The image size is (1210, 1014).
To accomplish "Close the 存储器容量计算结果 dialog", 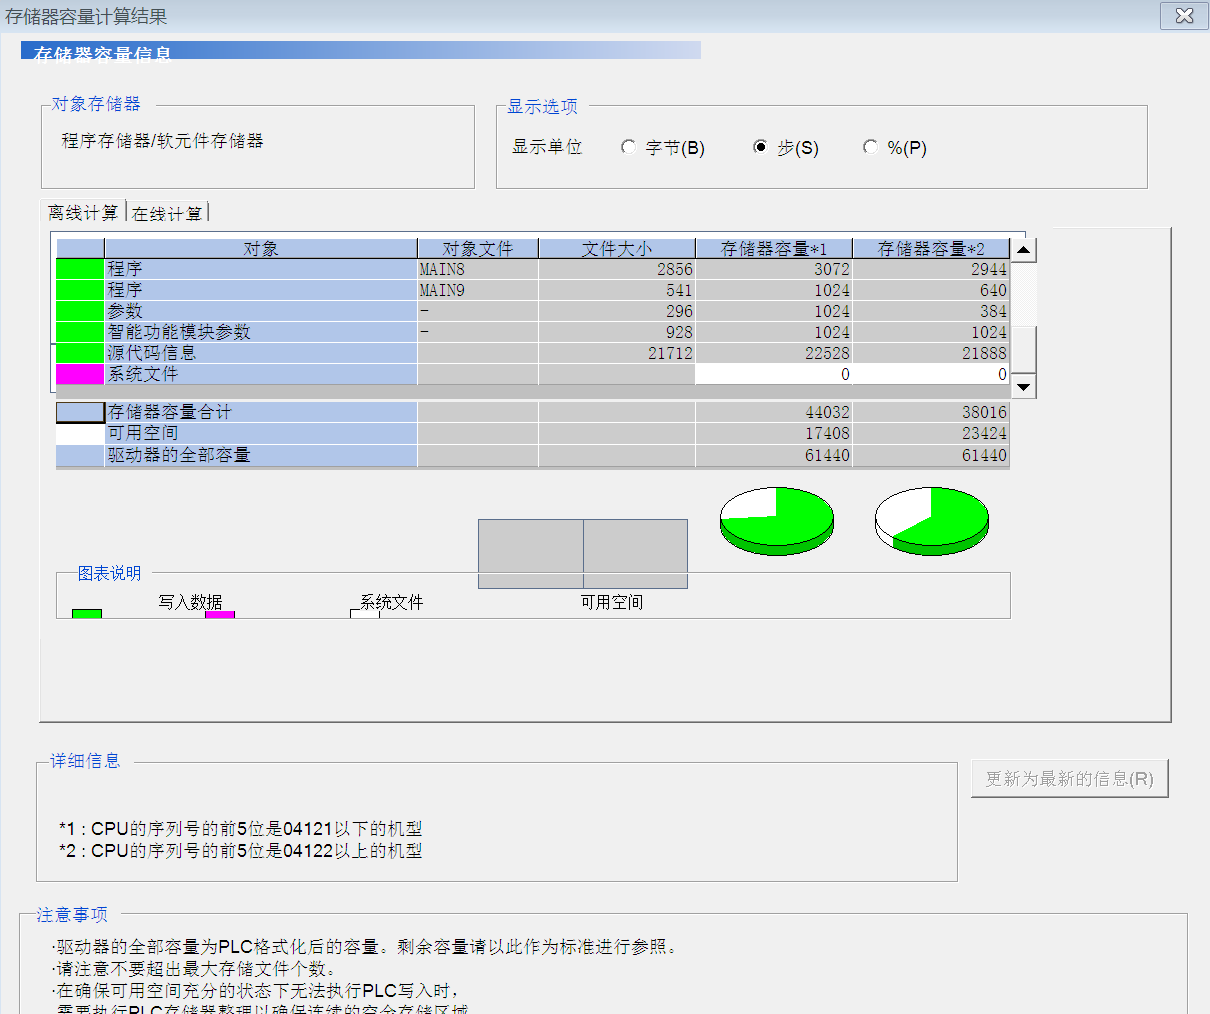I will [1184, 16].
